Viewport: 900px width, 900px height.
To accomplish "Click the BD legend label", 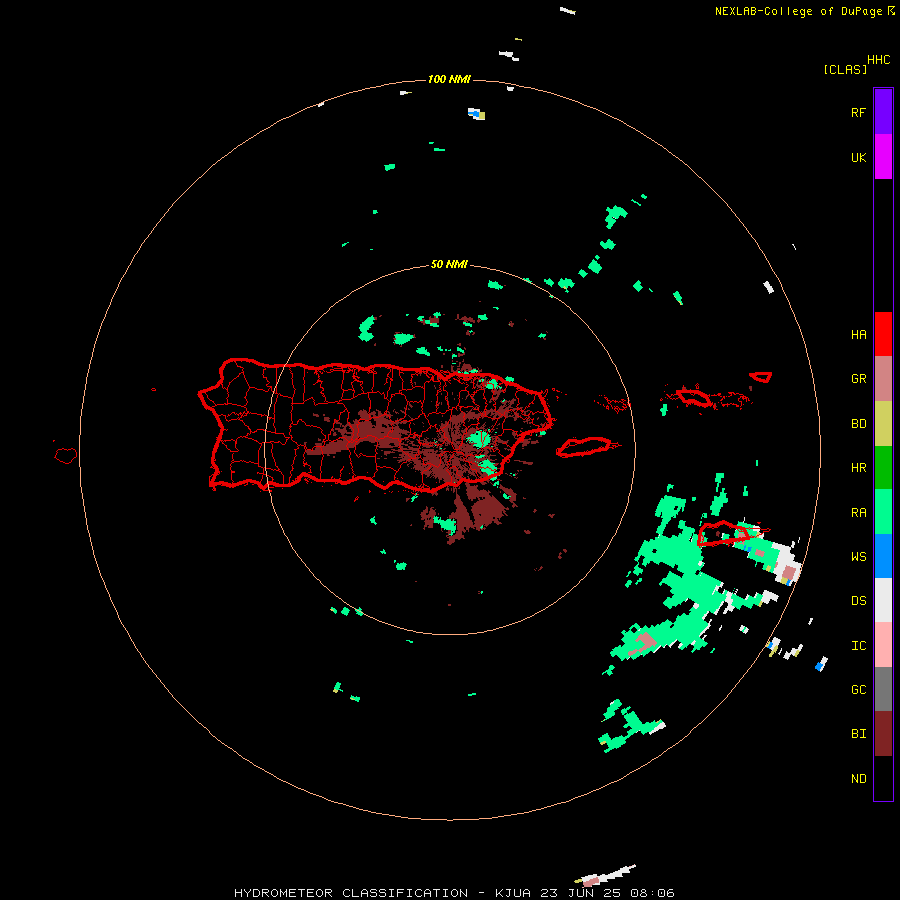I will [858, 424].
